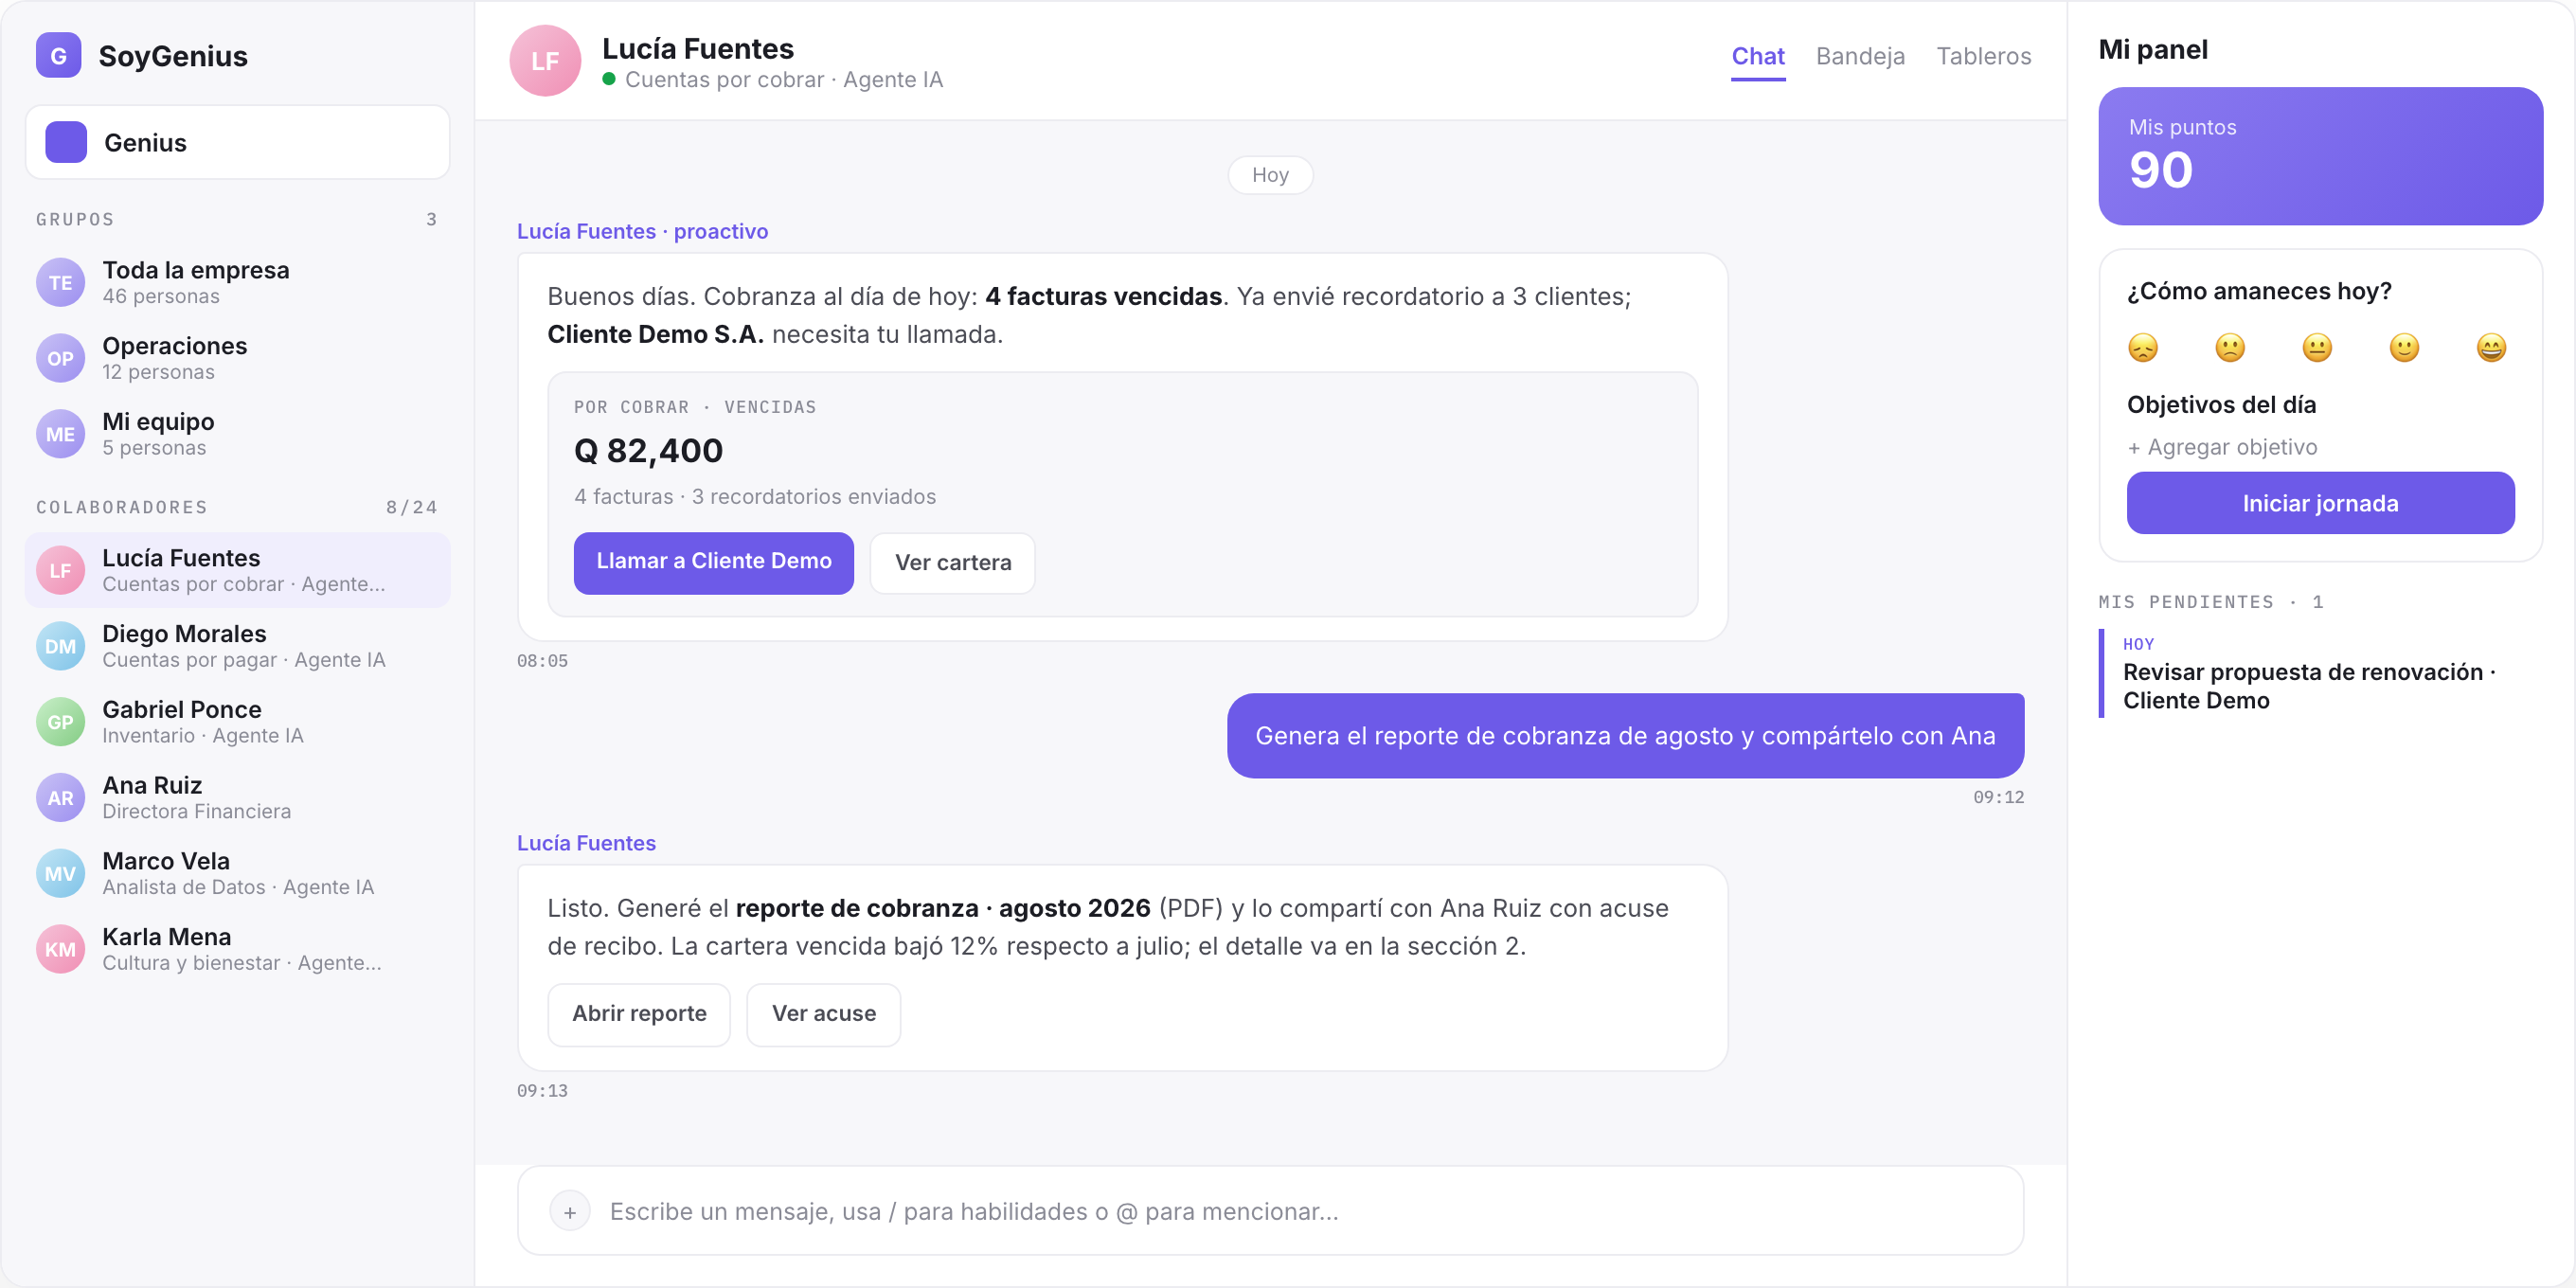Click the Ver cartera button
The height and width of the screenshot is (1288, 2576).
[x=952, y=563]
